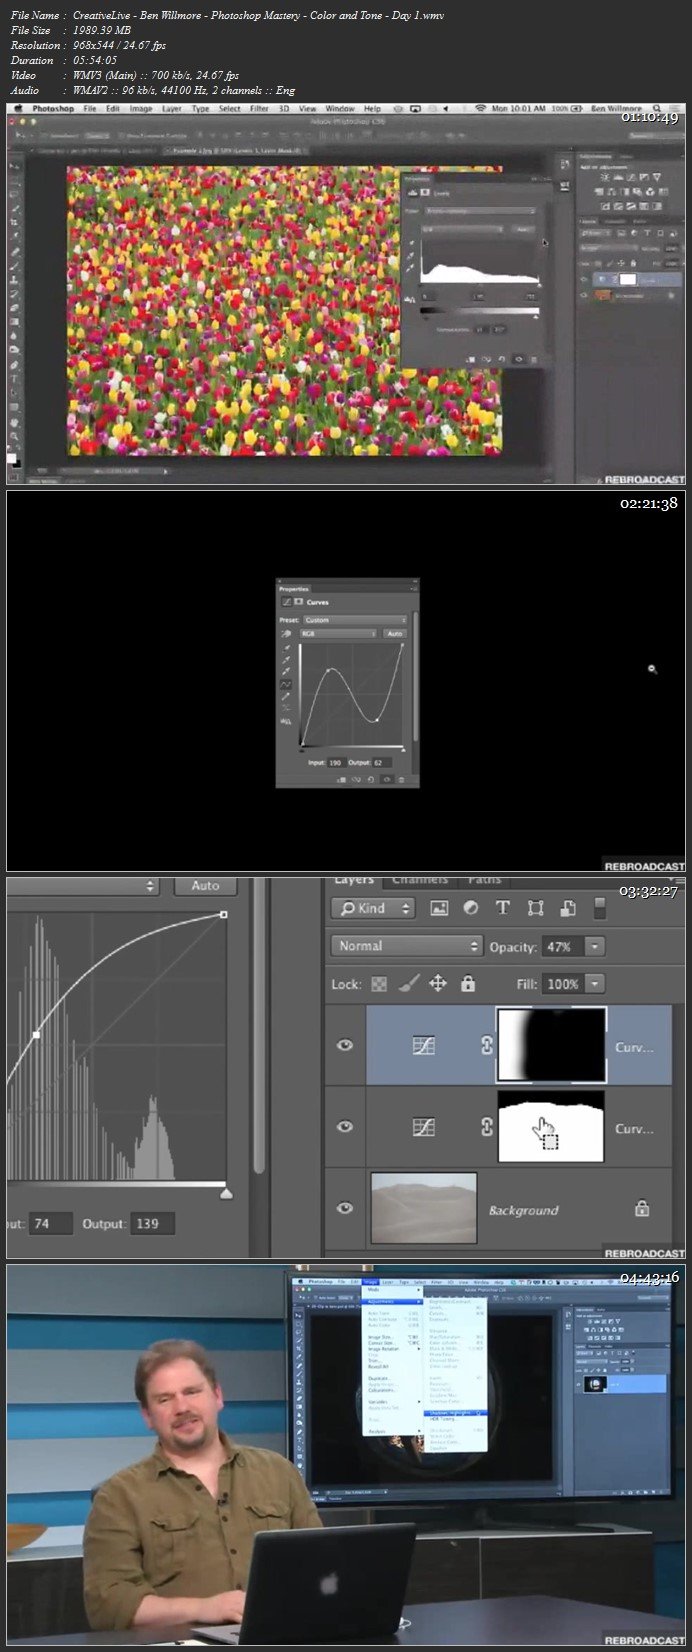Click the Input field showing 190

click(337, 763)
